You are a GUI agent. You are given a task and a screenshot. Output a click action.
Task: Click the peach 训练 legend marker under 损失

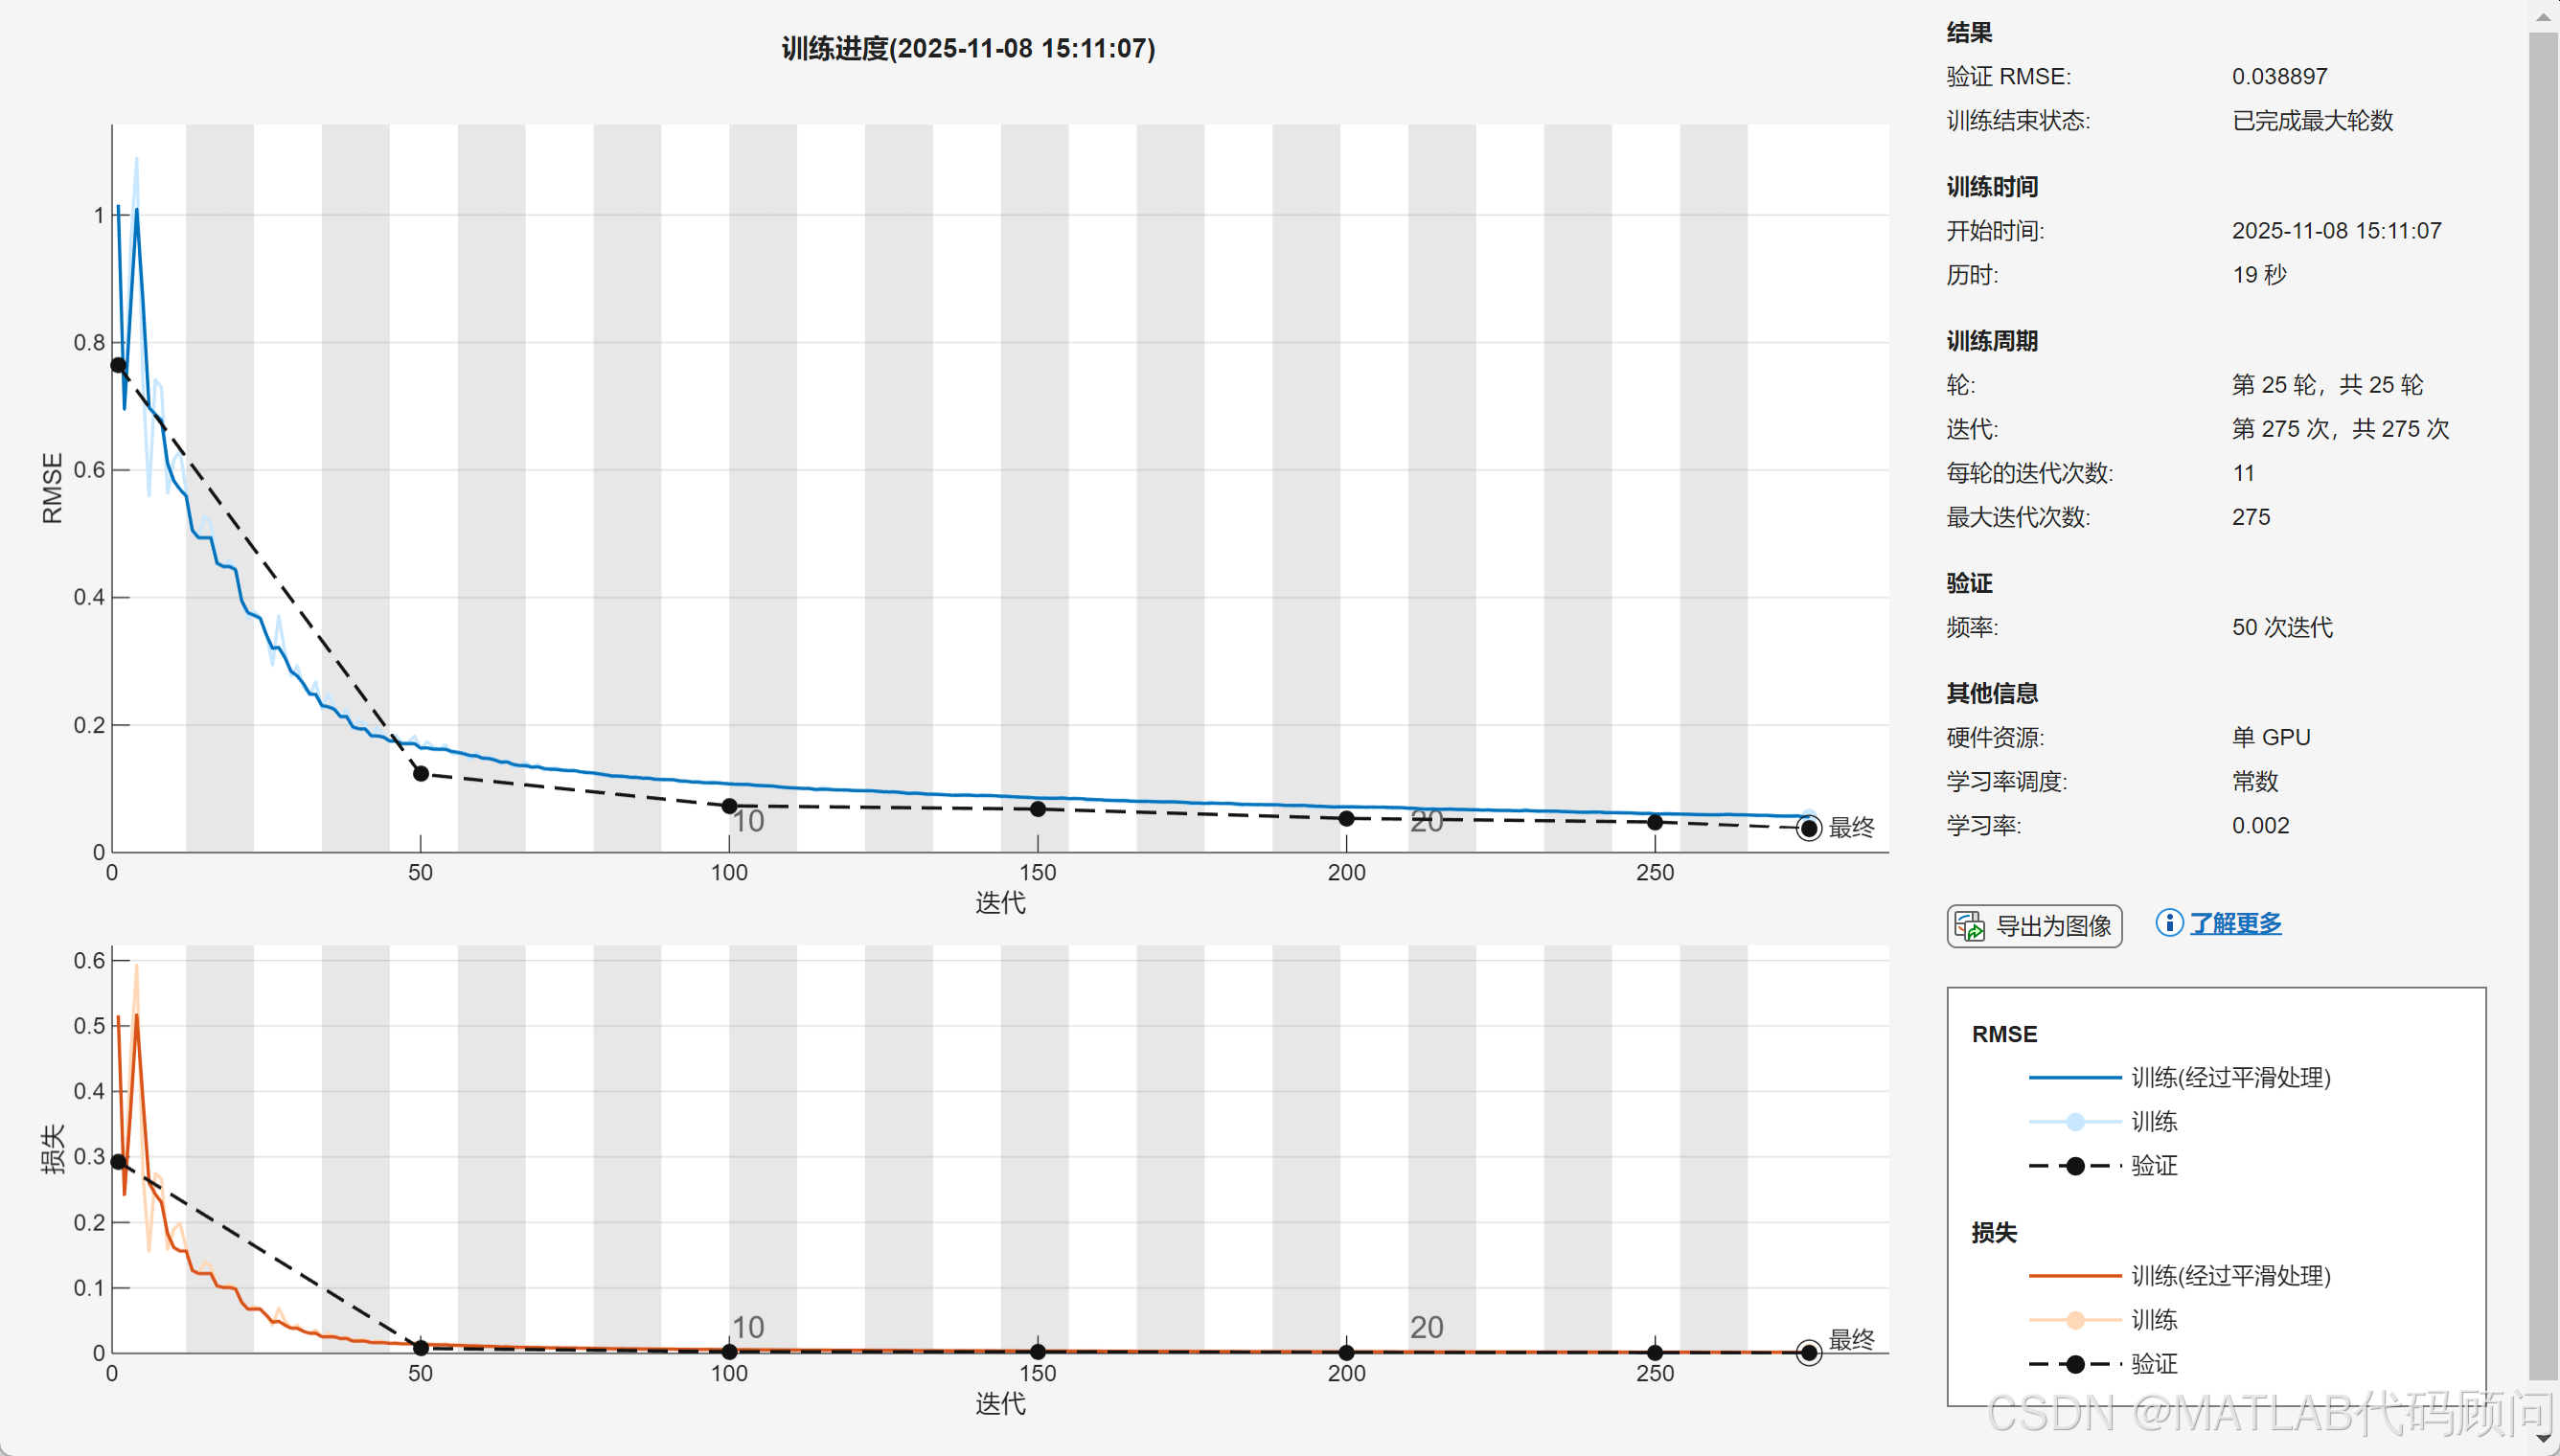(2075, 1320)
